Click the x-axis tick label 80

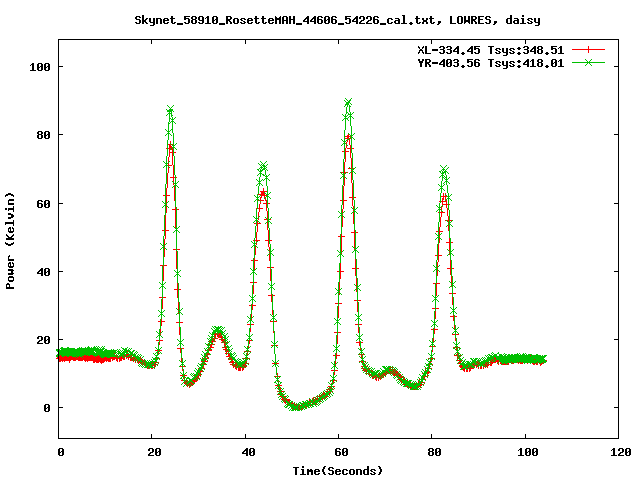pos(434,452)
